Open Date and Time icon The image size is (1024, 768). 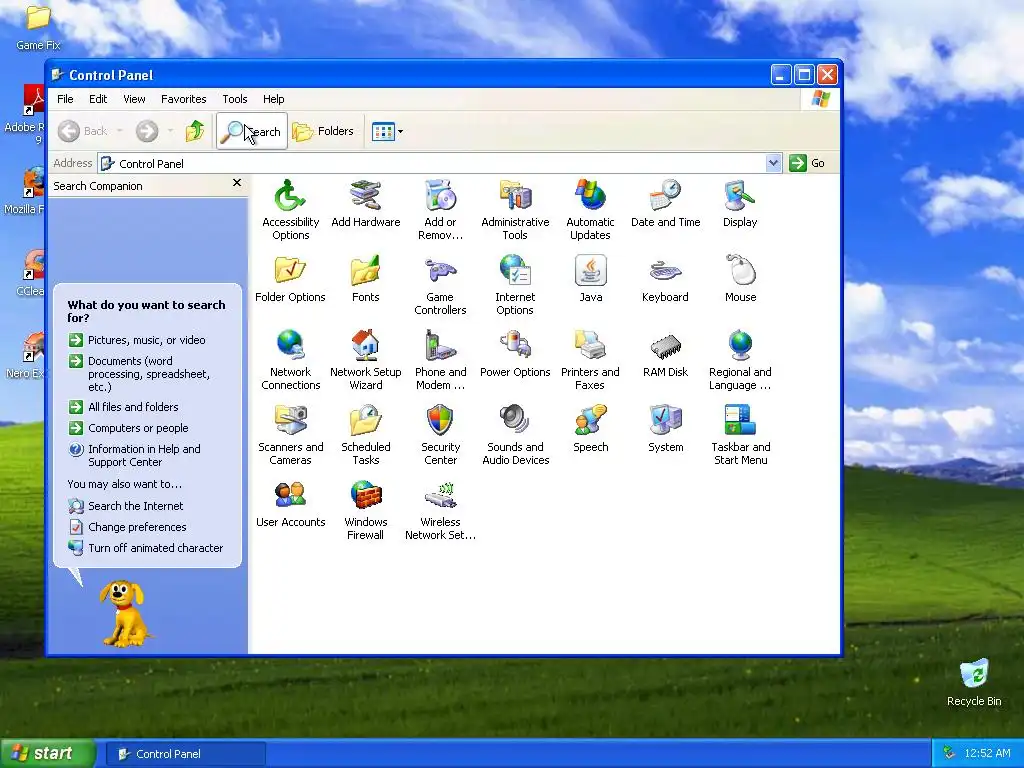pyautogui.click(x=665, y=203)
